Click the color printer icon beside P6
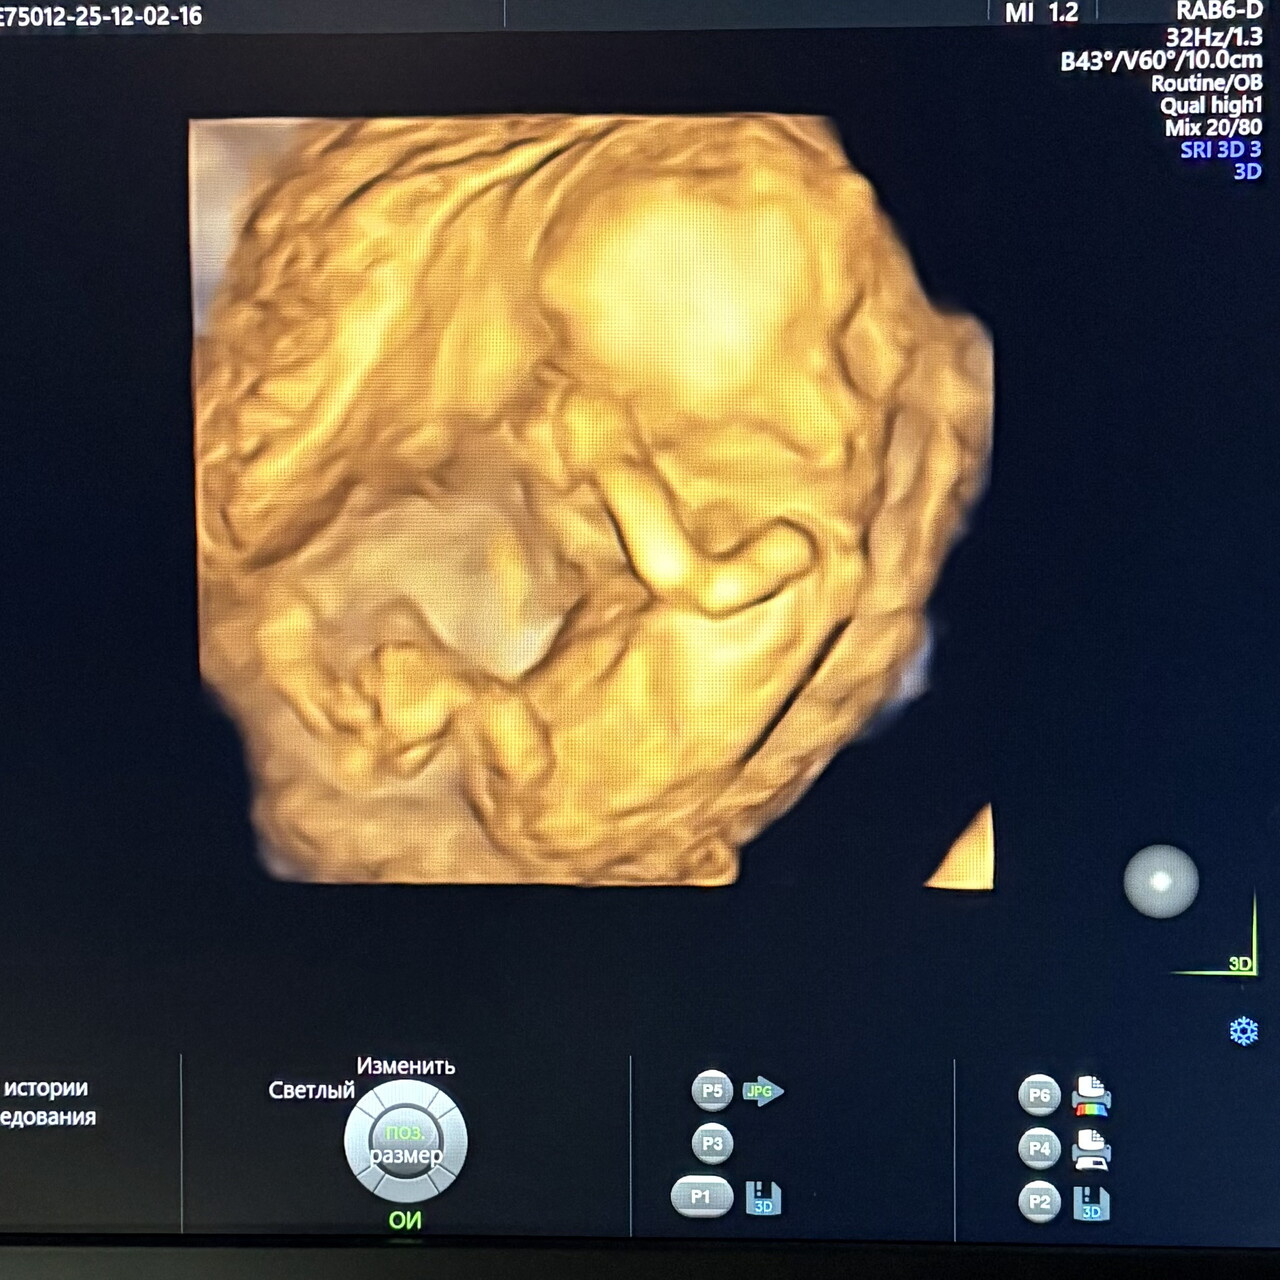Viewport: 1280px width, 1280px height. pos(1091,1096)
